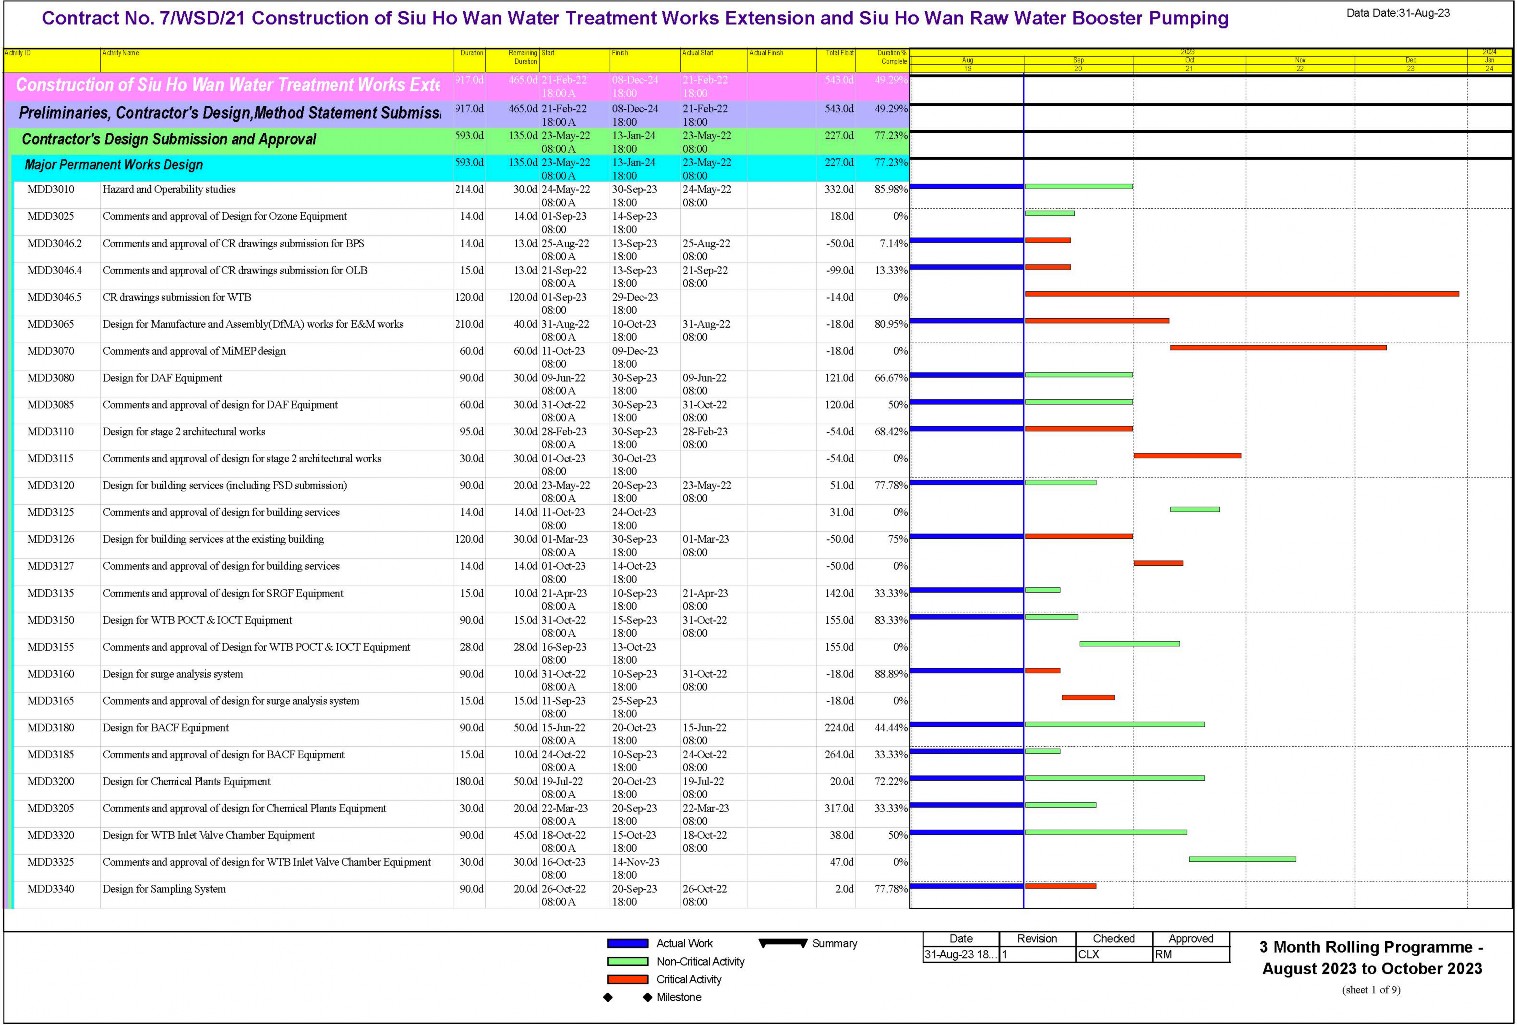
Task: Click the contract title heading at top
Action: pos(635,19)
